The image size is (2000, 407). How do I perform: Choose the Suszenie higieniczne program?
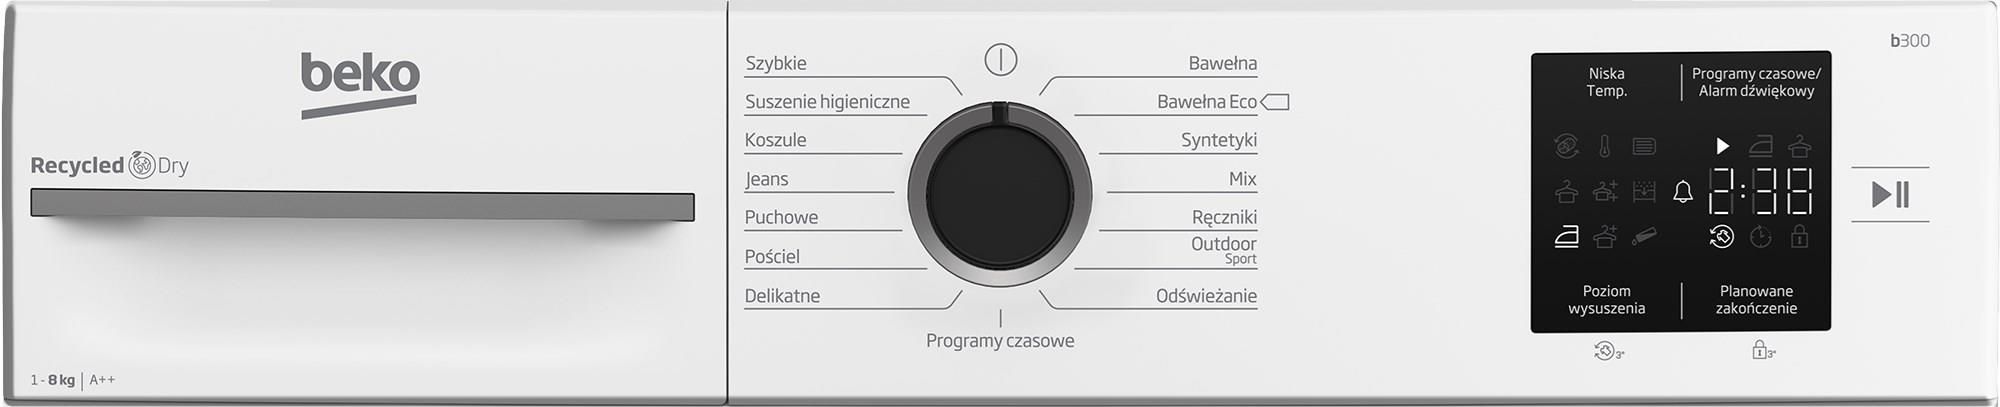tap(827, 102)
